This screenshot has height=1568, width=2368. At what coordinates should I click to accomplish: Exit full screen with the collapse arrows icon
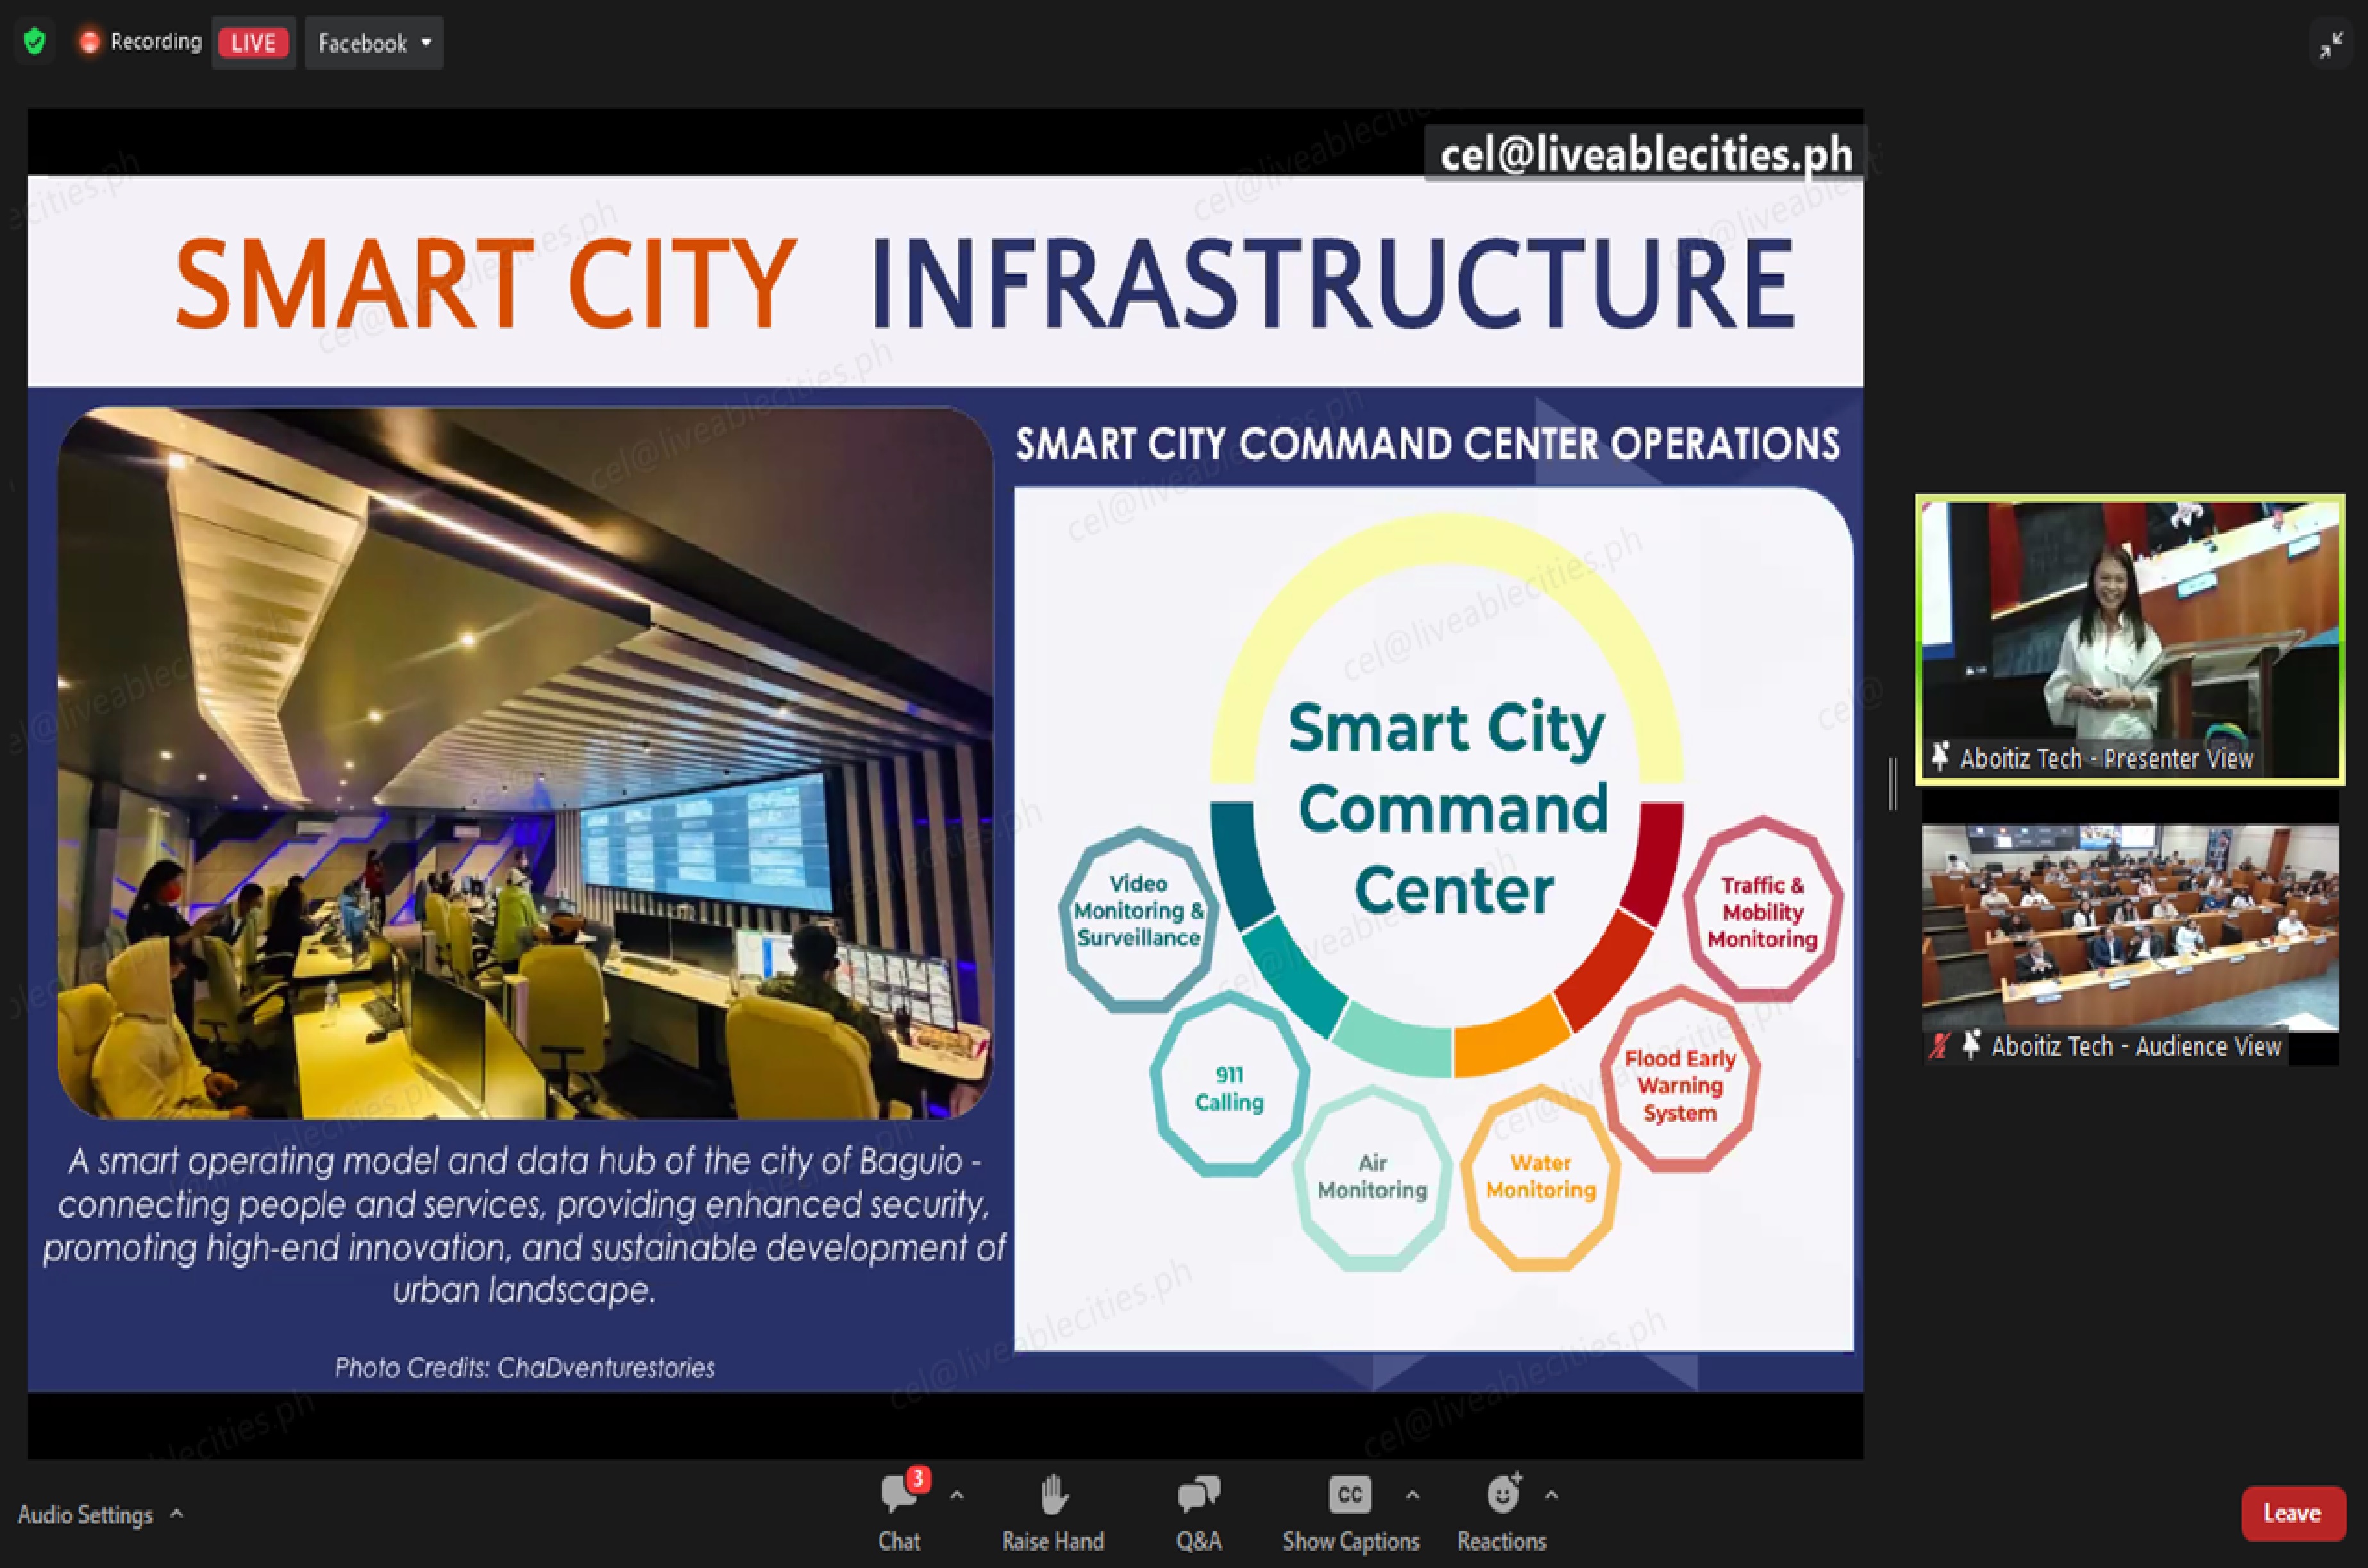pyautogui.click(x=2331, y=45)
